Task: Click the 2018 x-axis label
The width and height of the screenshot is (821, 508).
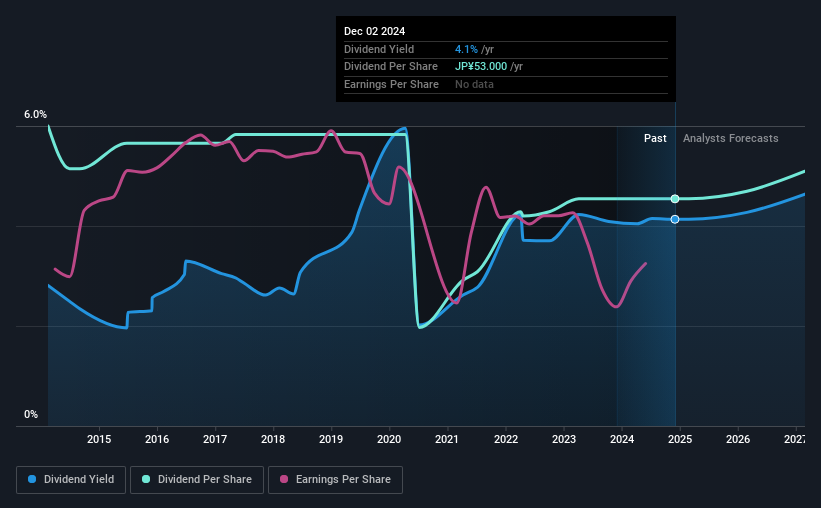Action: pos(273,439)
